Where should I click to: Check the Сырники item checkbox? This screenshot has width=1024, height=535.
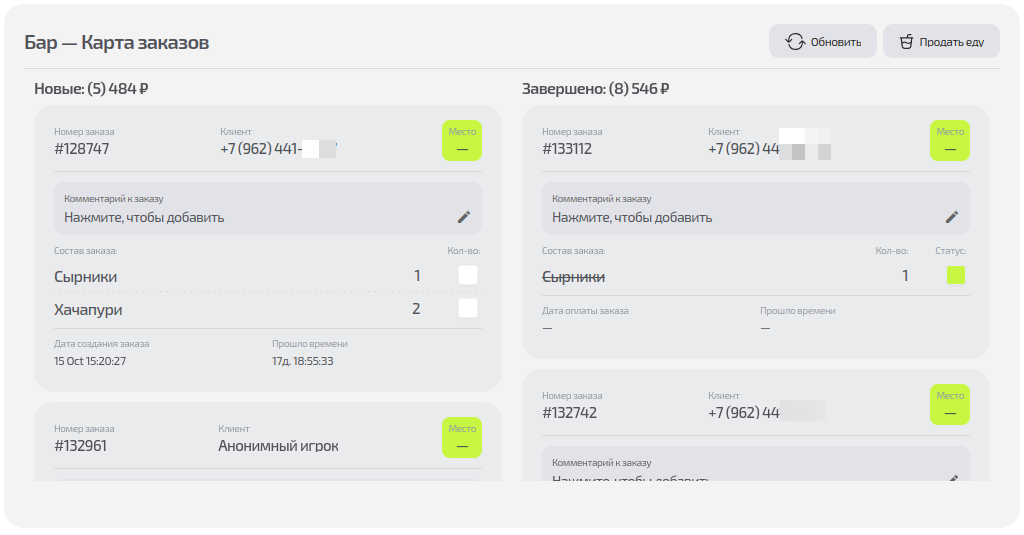pos(467,276)
